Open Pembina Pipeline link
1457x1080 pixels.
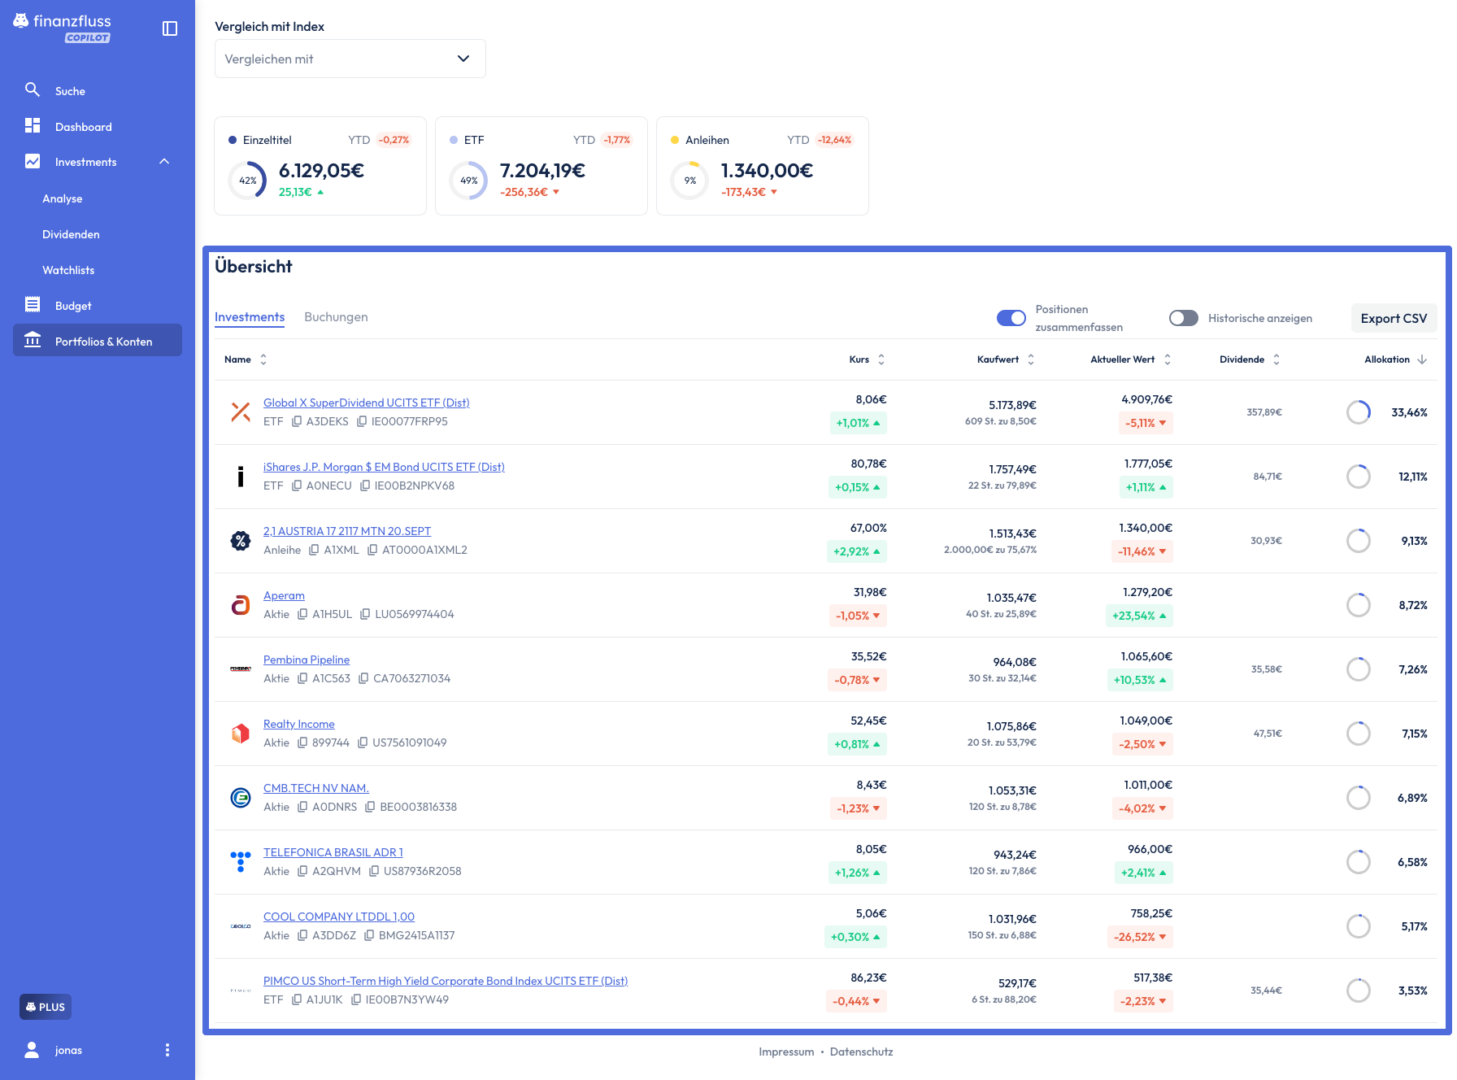pyautogui.click(x=306, y=660)
